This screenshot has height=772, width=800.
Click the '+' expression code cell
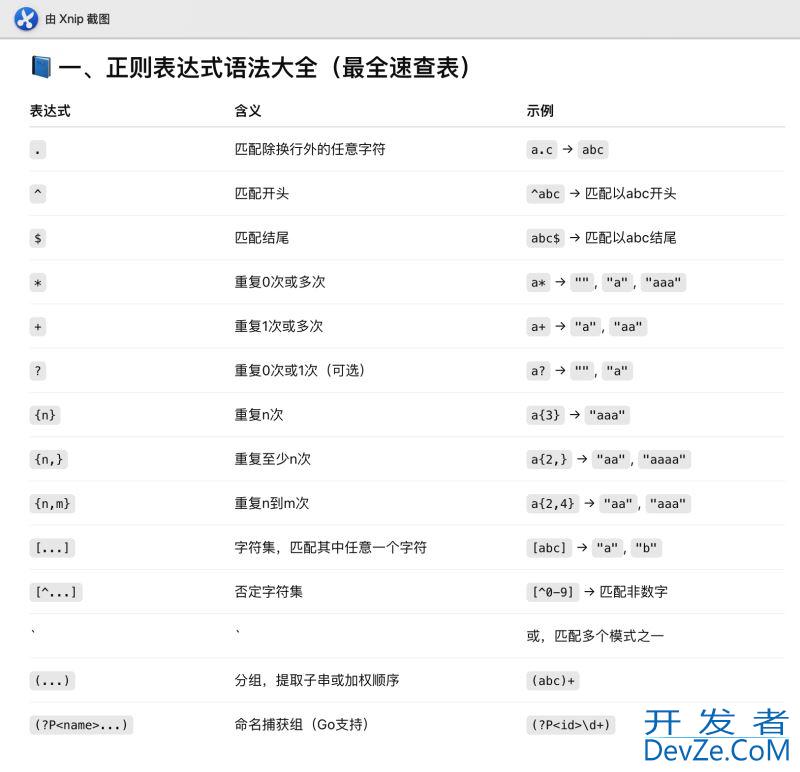tap(38, 327)
